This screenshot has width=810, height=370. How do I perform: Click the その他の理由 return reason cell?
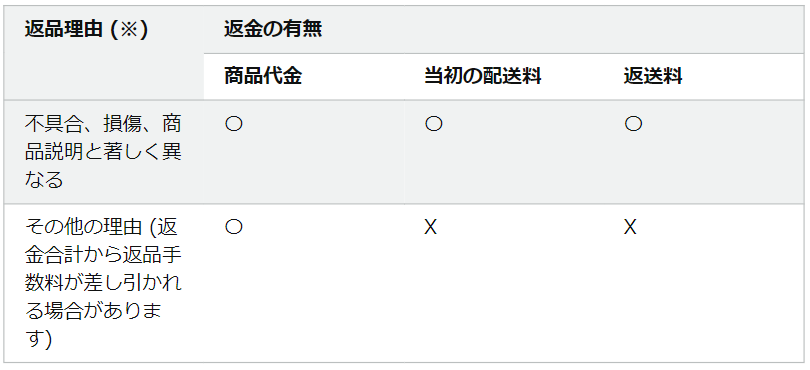pyautogui.click(x=103, y=283)
